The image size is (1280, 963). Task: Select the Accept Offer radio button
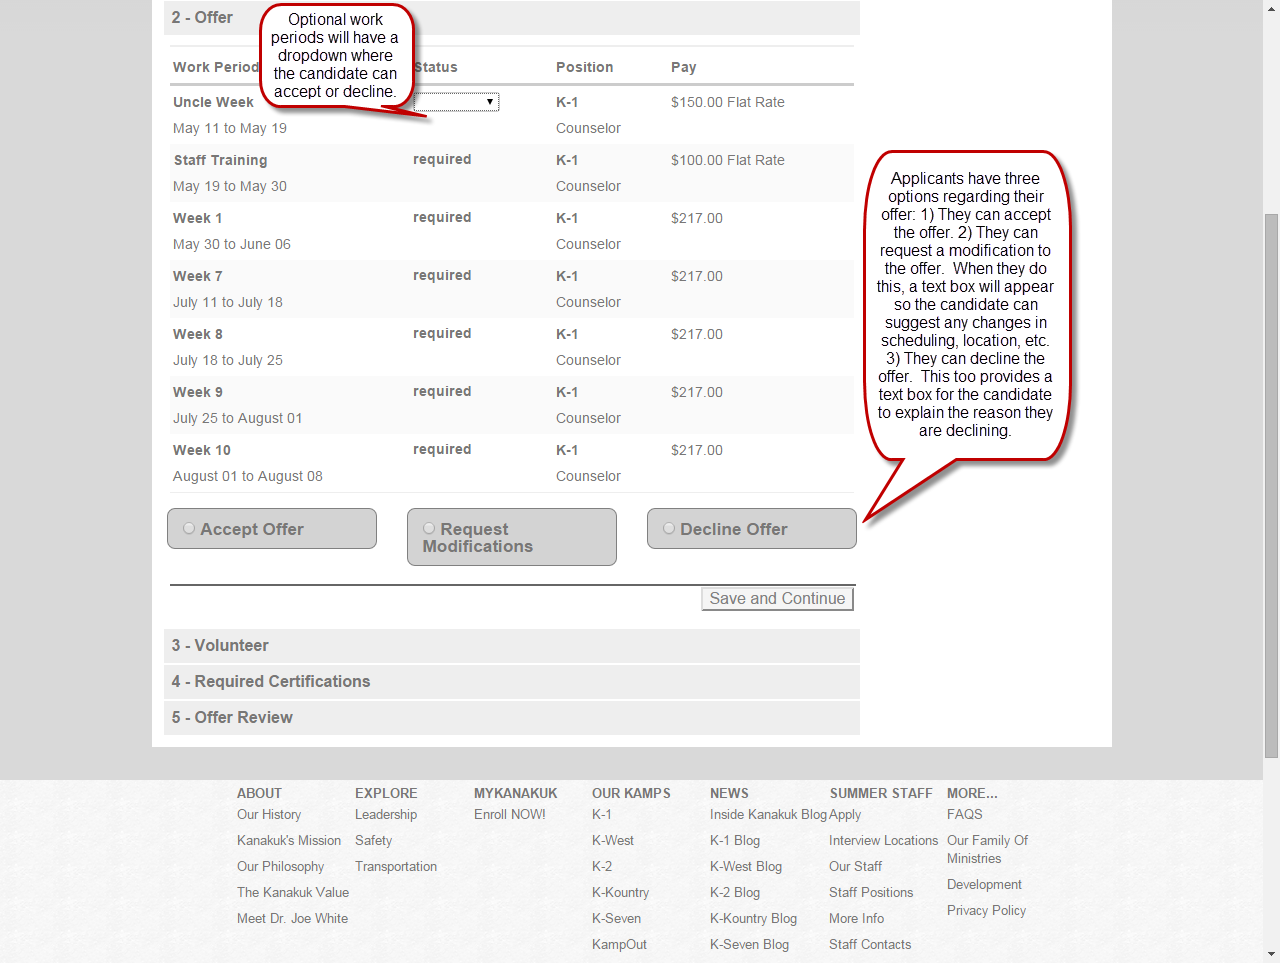click(189, 529)
